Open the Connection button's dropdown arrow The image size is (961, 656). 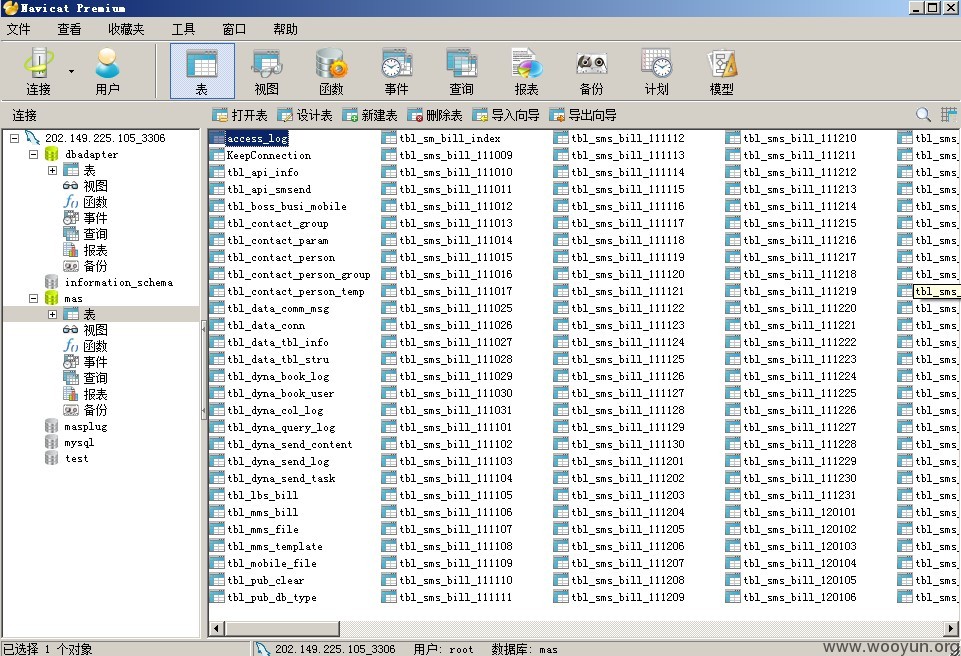(71, 72)
